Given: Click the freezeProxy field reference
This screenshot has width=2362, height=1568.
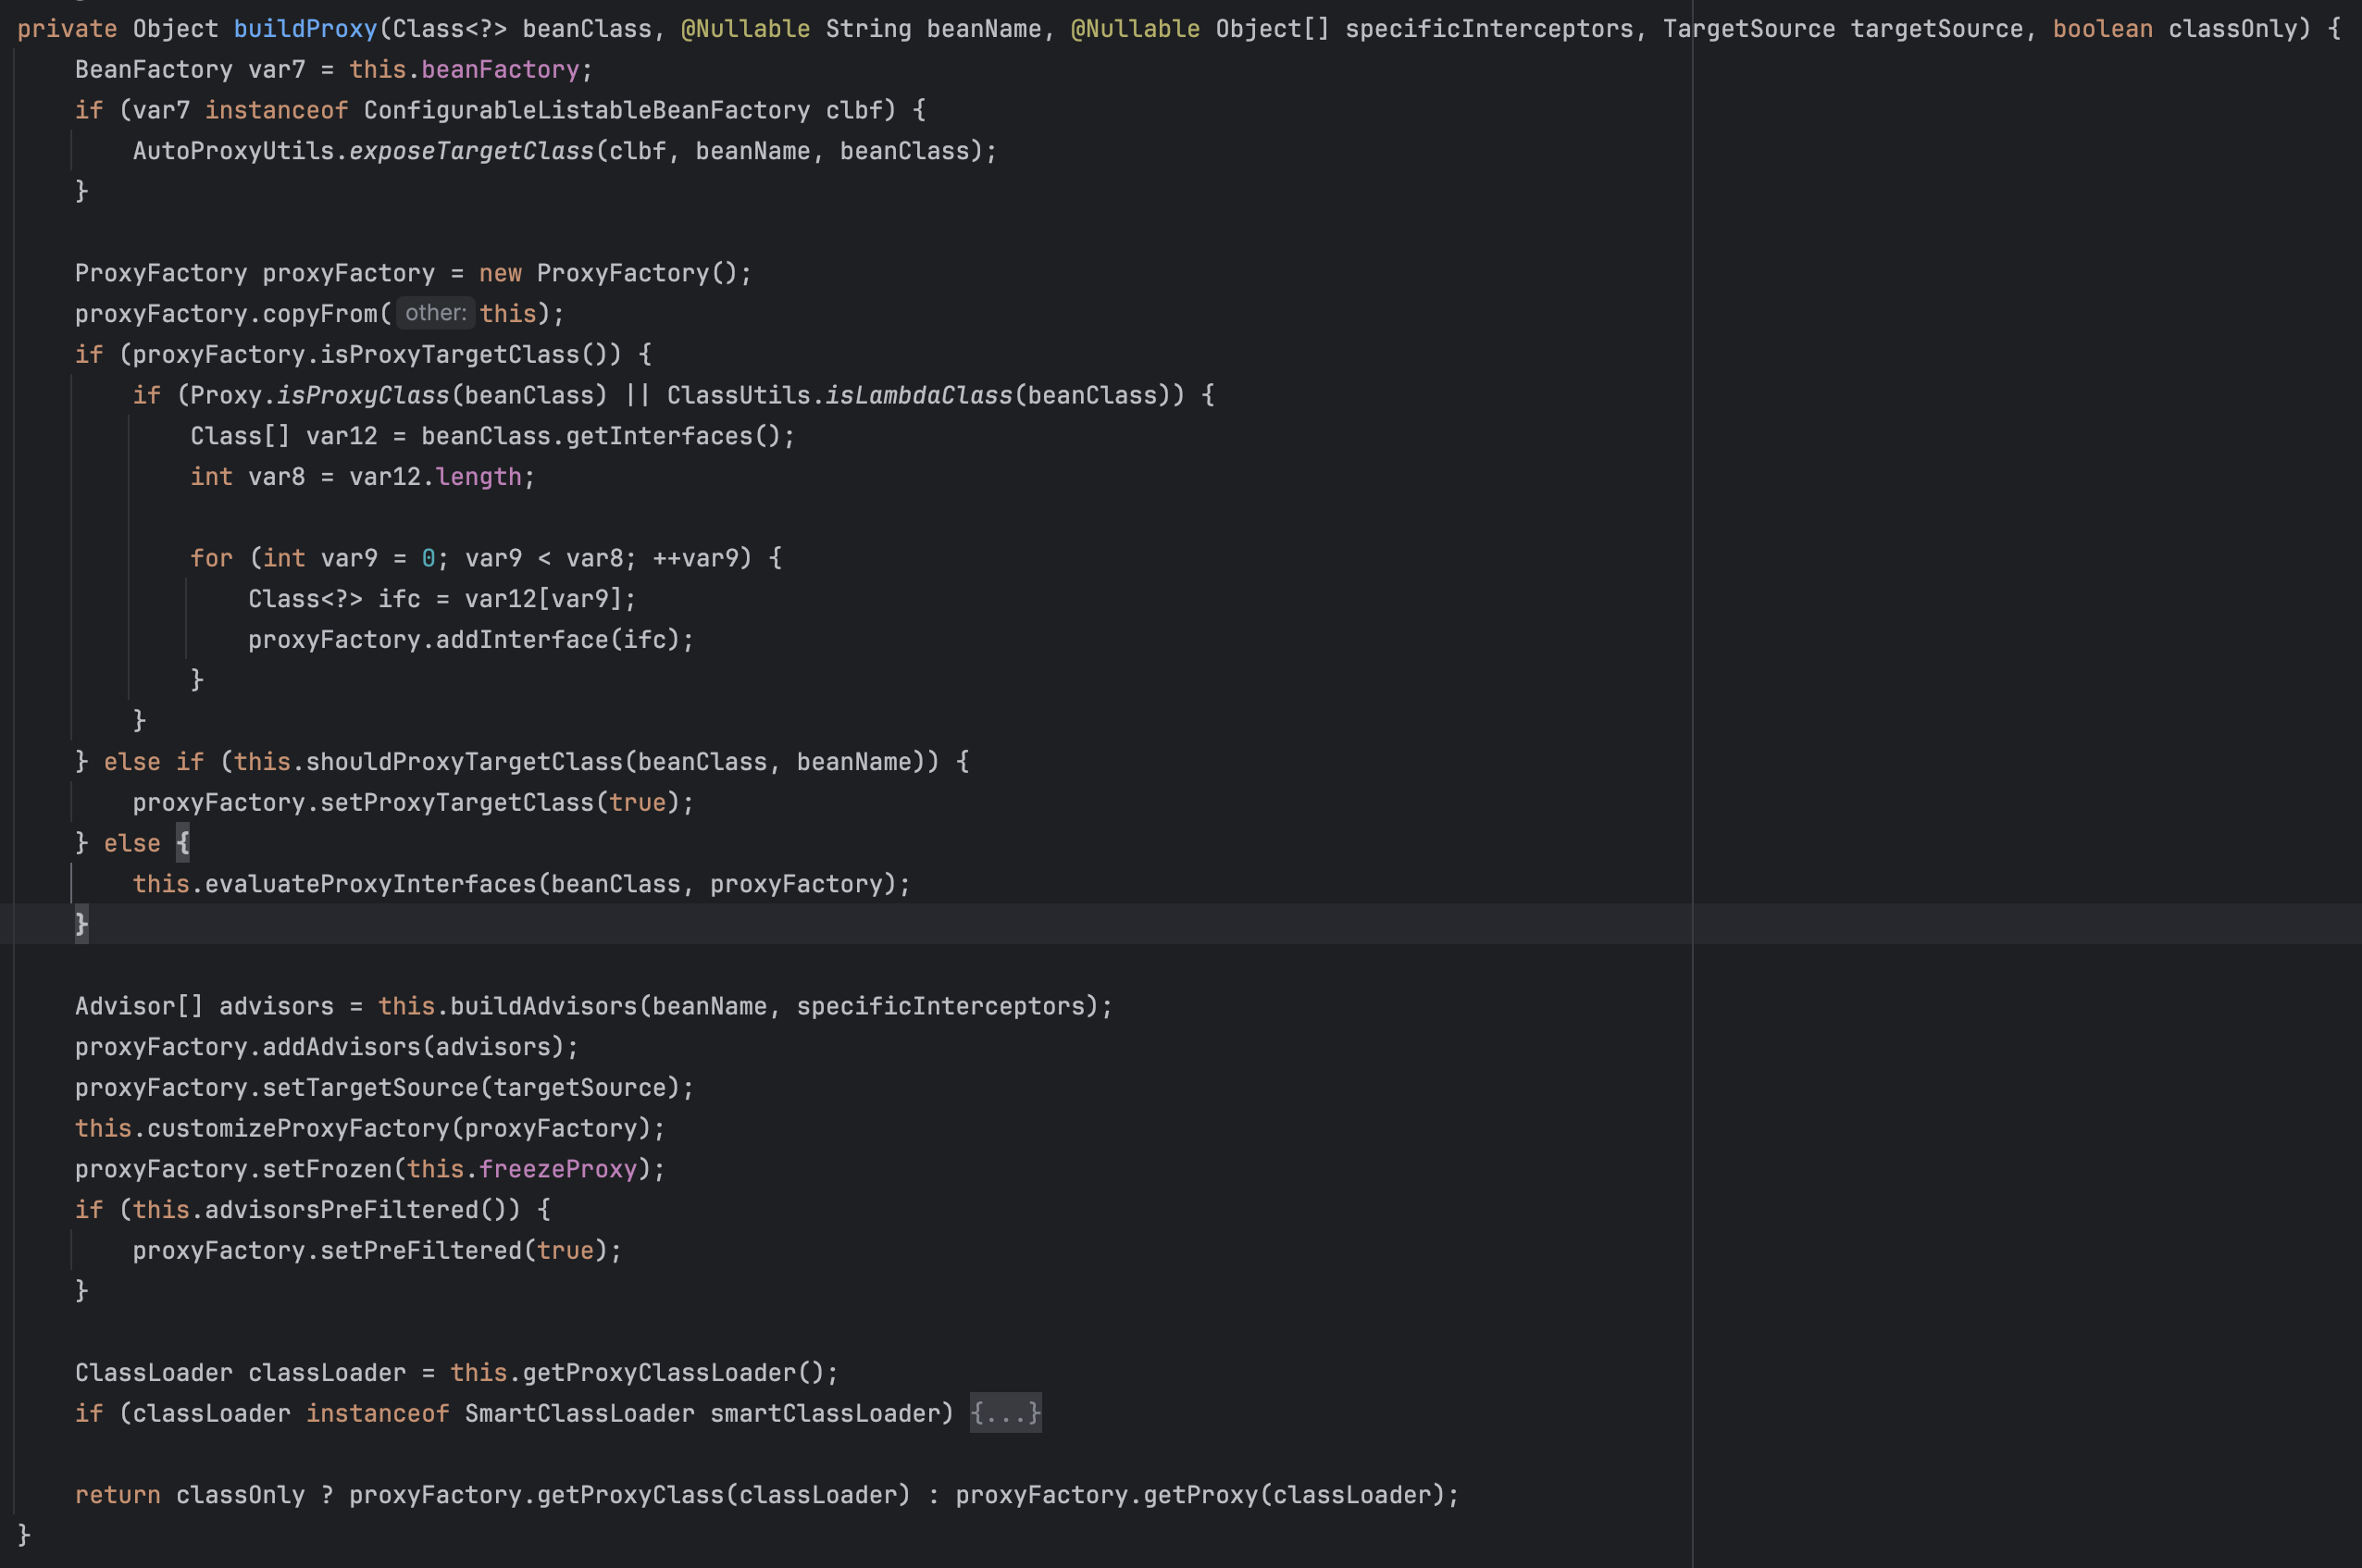Looking at the screenshot, I should click(x=557, y=1169).
